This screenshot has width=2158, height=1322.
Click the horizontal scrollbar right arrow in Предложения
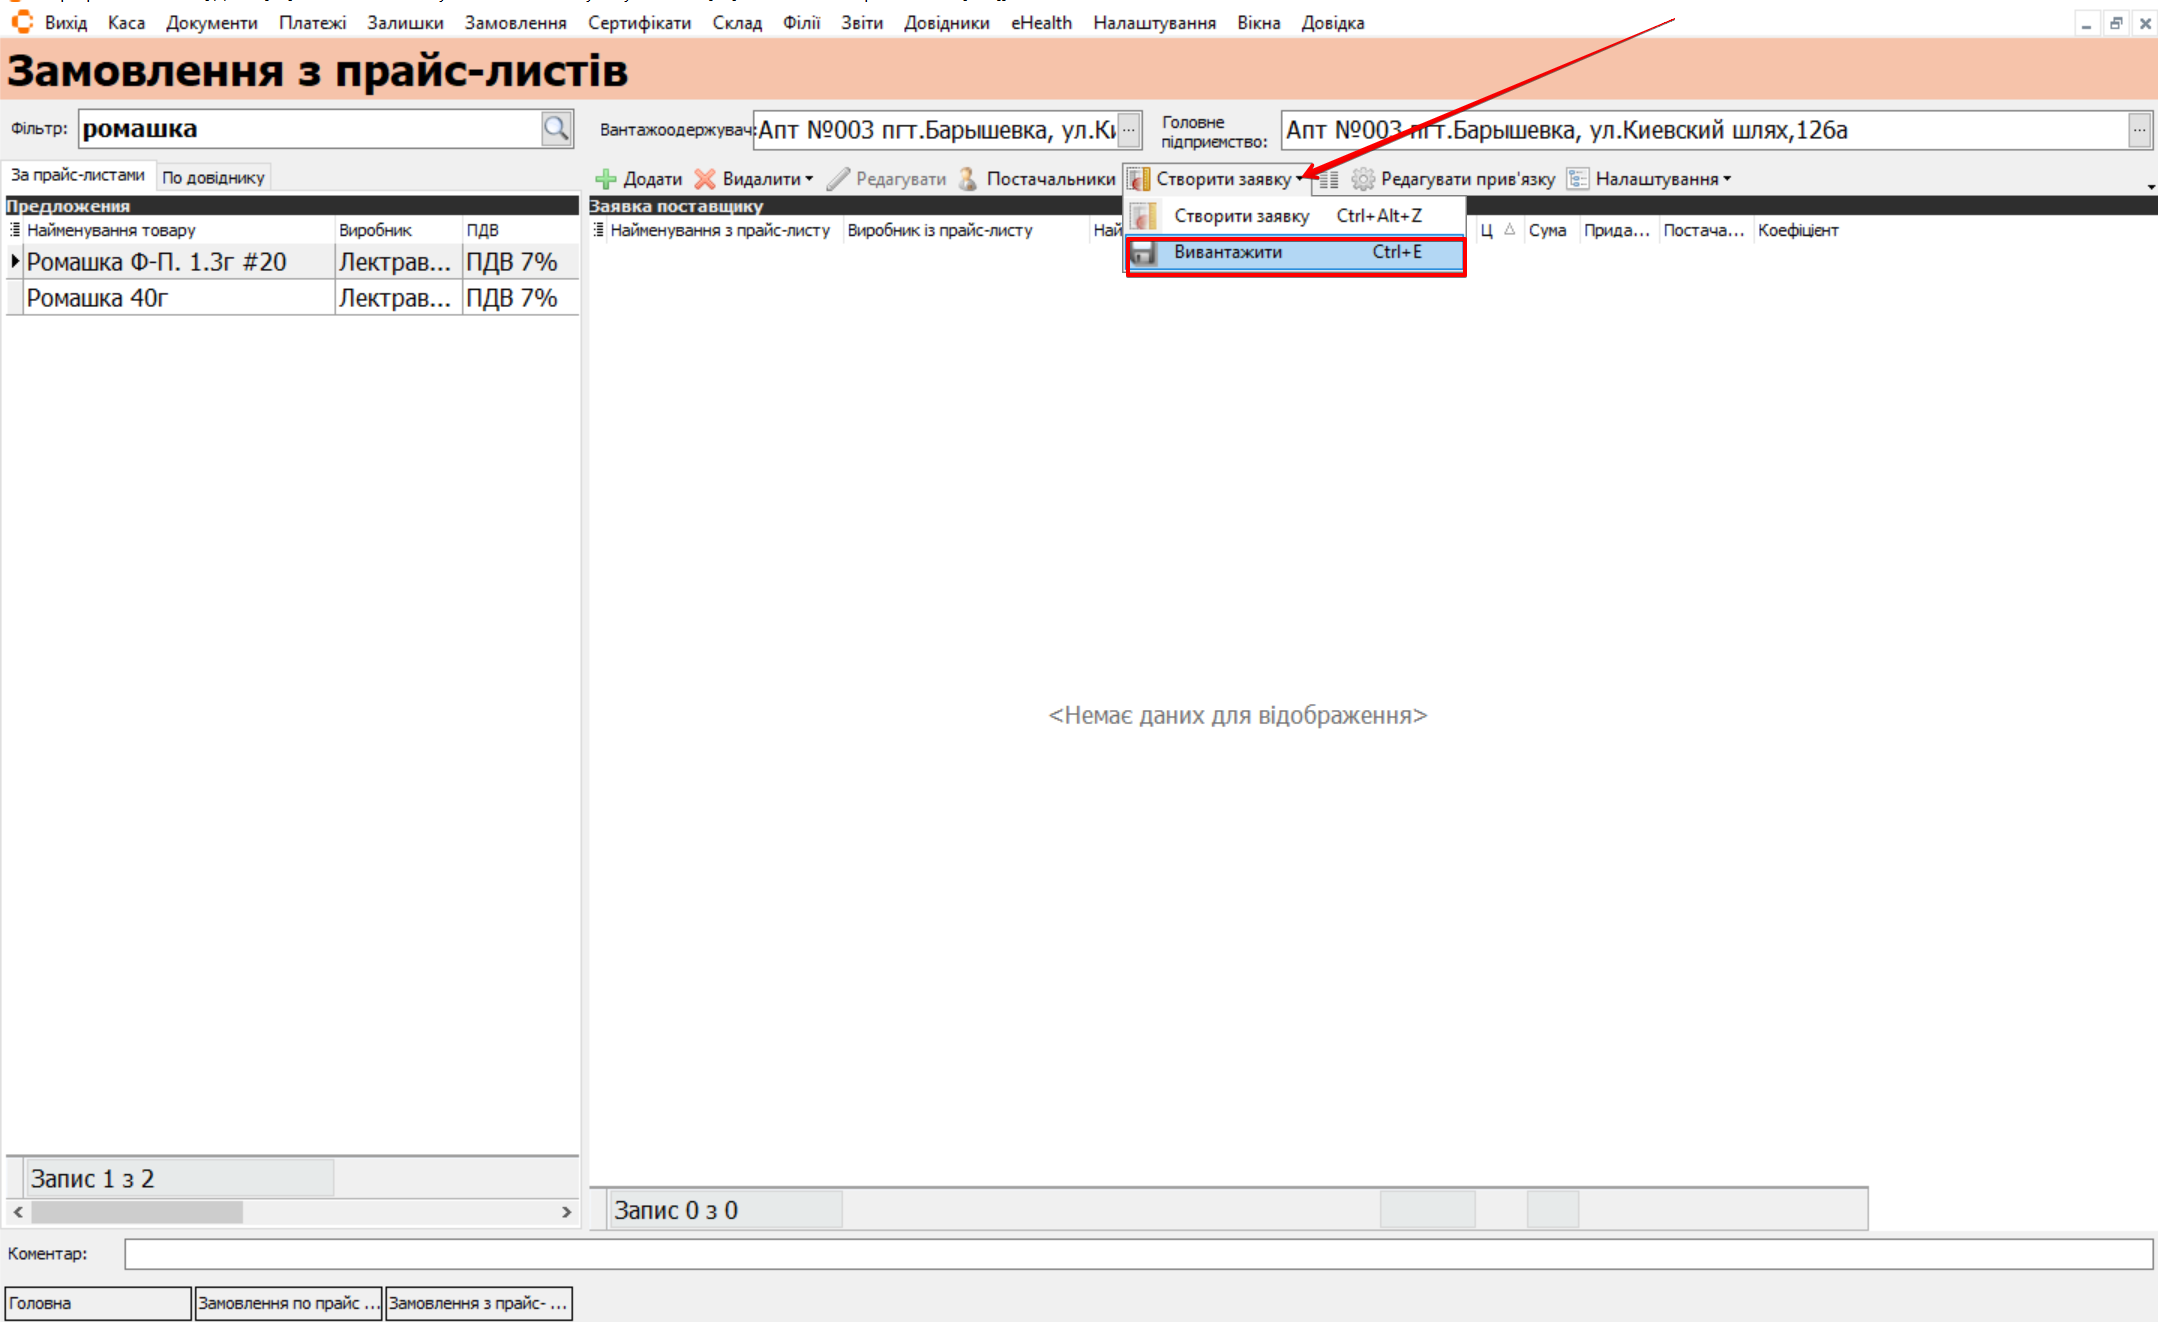pyautogui.click(x=566, y=1212)
